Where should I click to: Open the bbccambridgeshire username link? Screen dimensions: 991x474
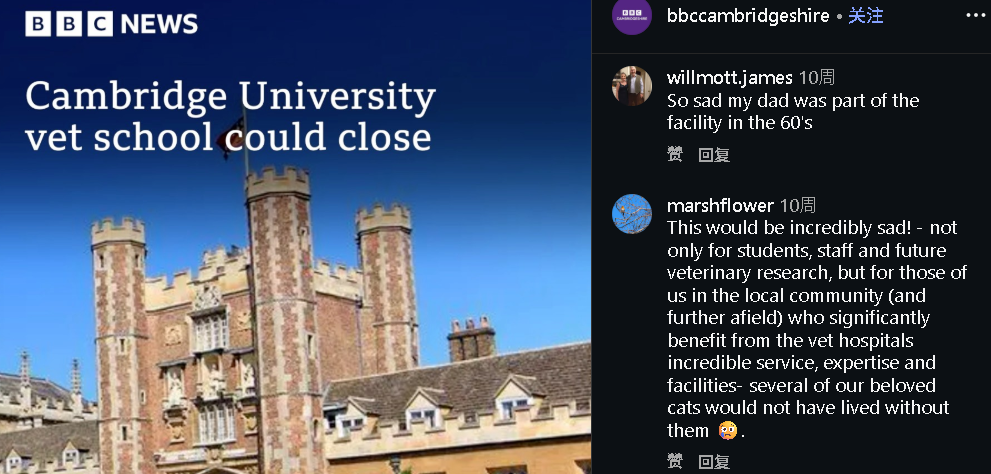[x=748, y=16]
